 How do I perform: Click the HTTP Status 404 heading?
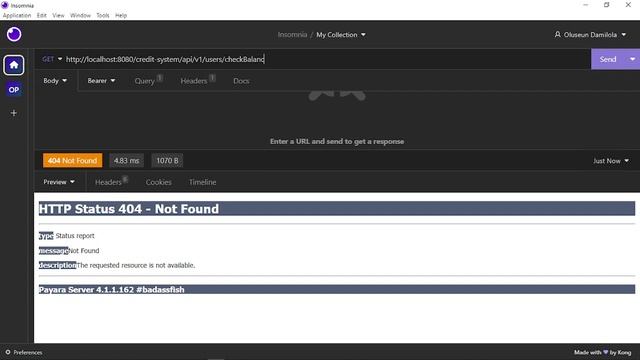(x=129, y=209)
